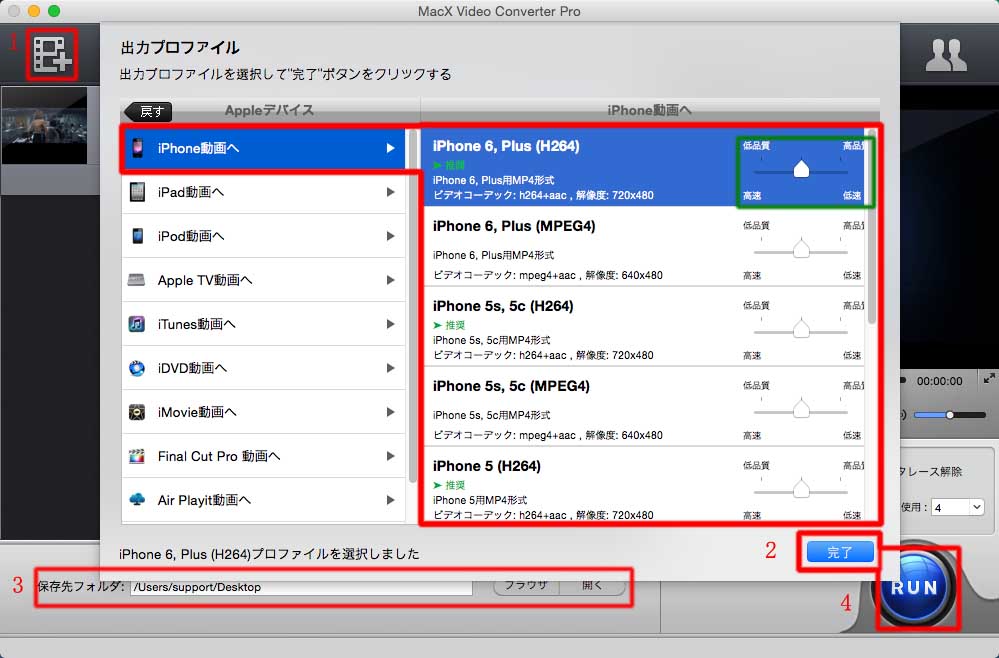This screenshot has width=999, height=658.
Task: Click the 完了 done button
Action: (x=840, y=552)
